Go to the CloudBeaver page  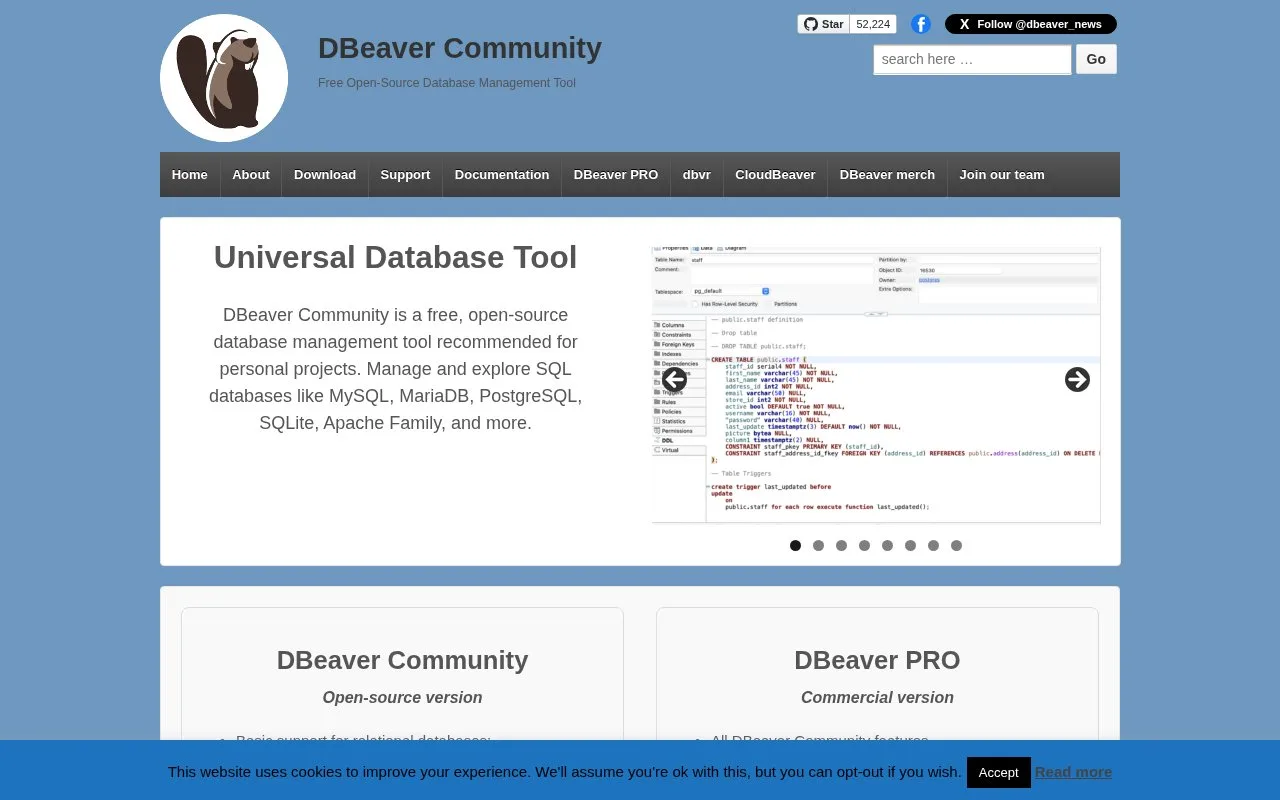775,175
